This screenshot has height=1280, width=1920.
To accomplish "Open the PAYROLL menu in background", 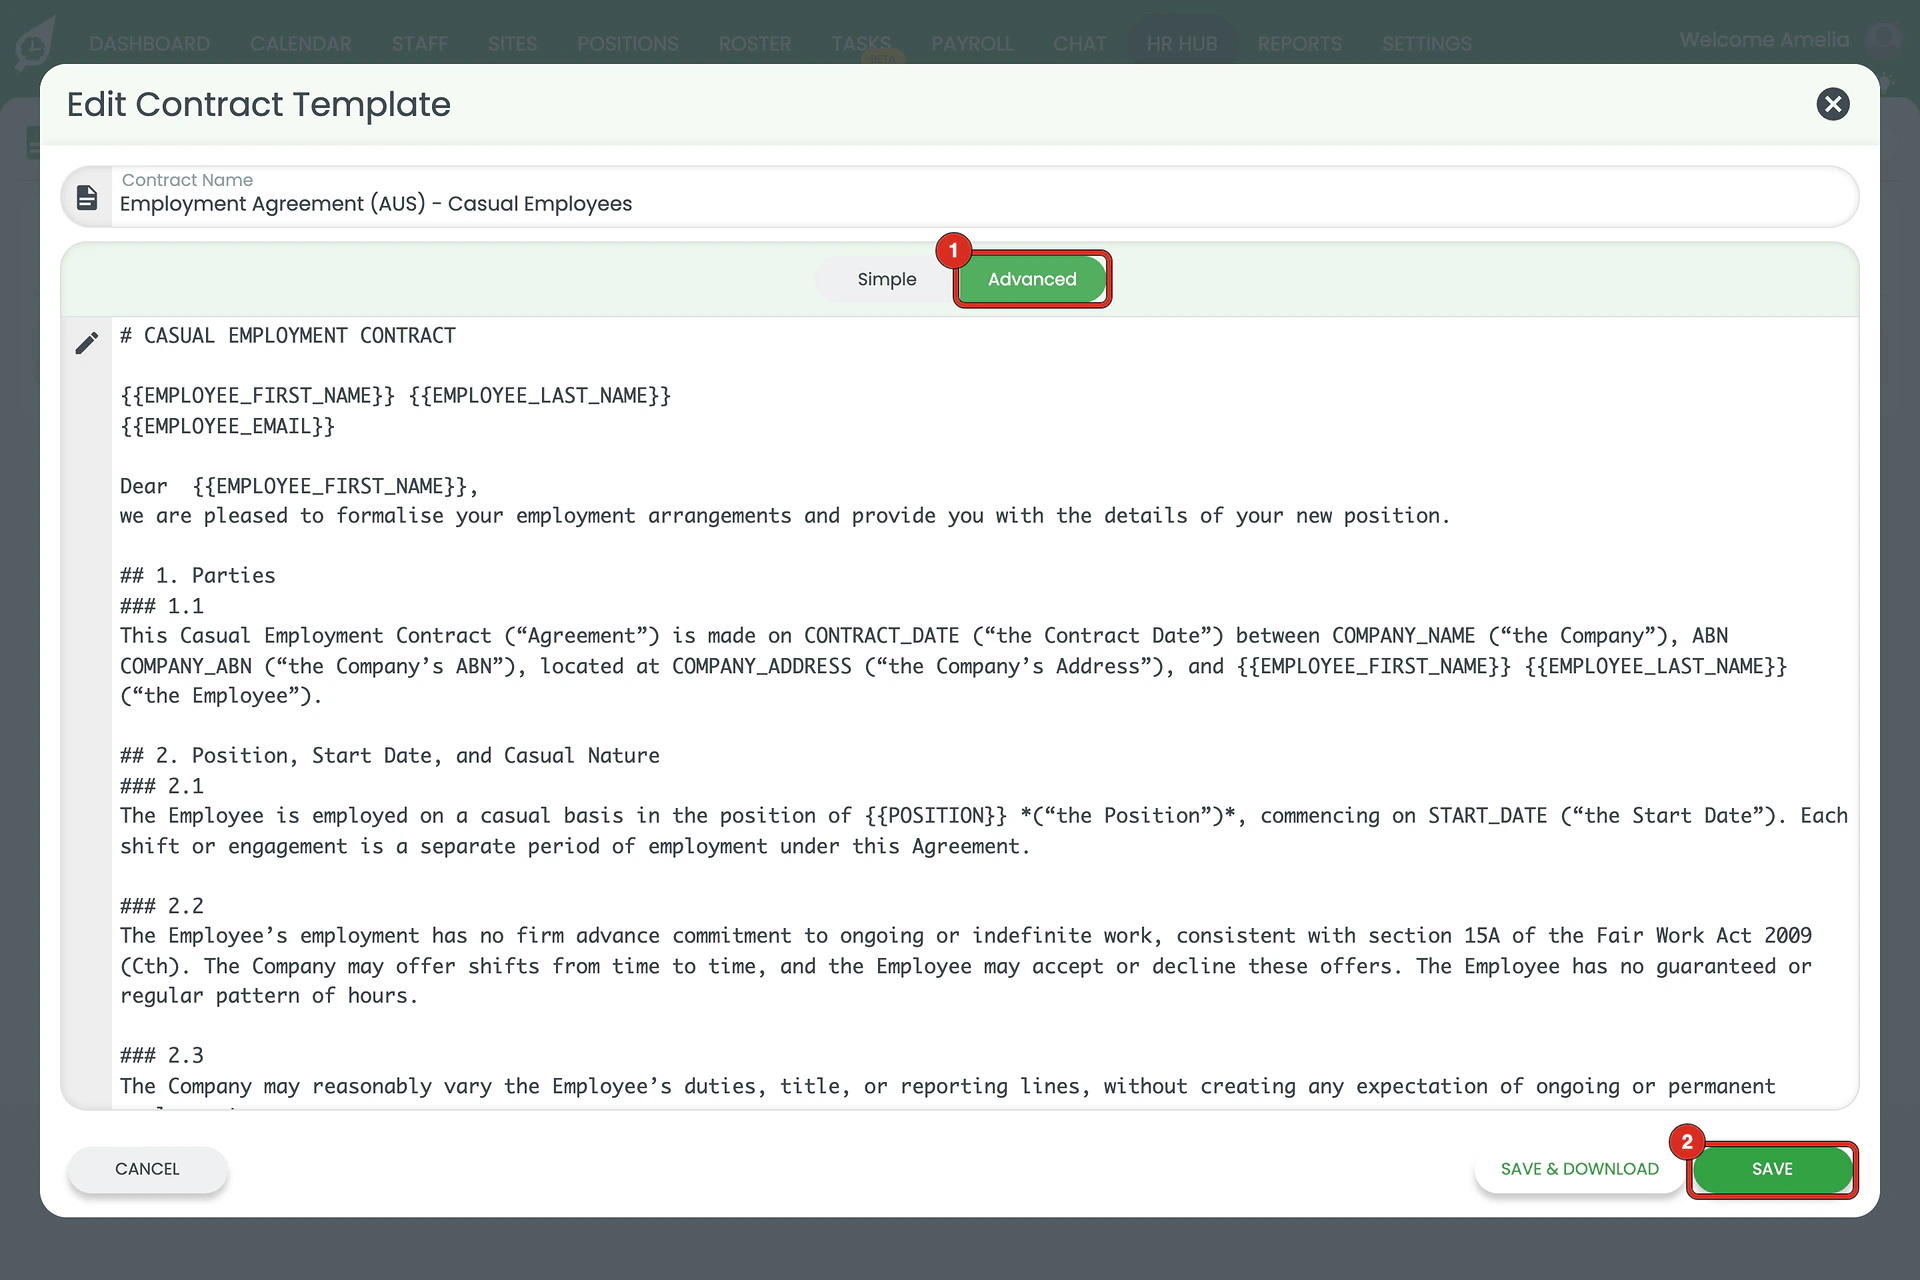I will pos(972,44).
